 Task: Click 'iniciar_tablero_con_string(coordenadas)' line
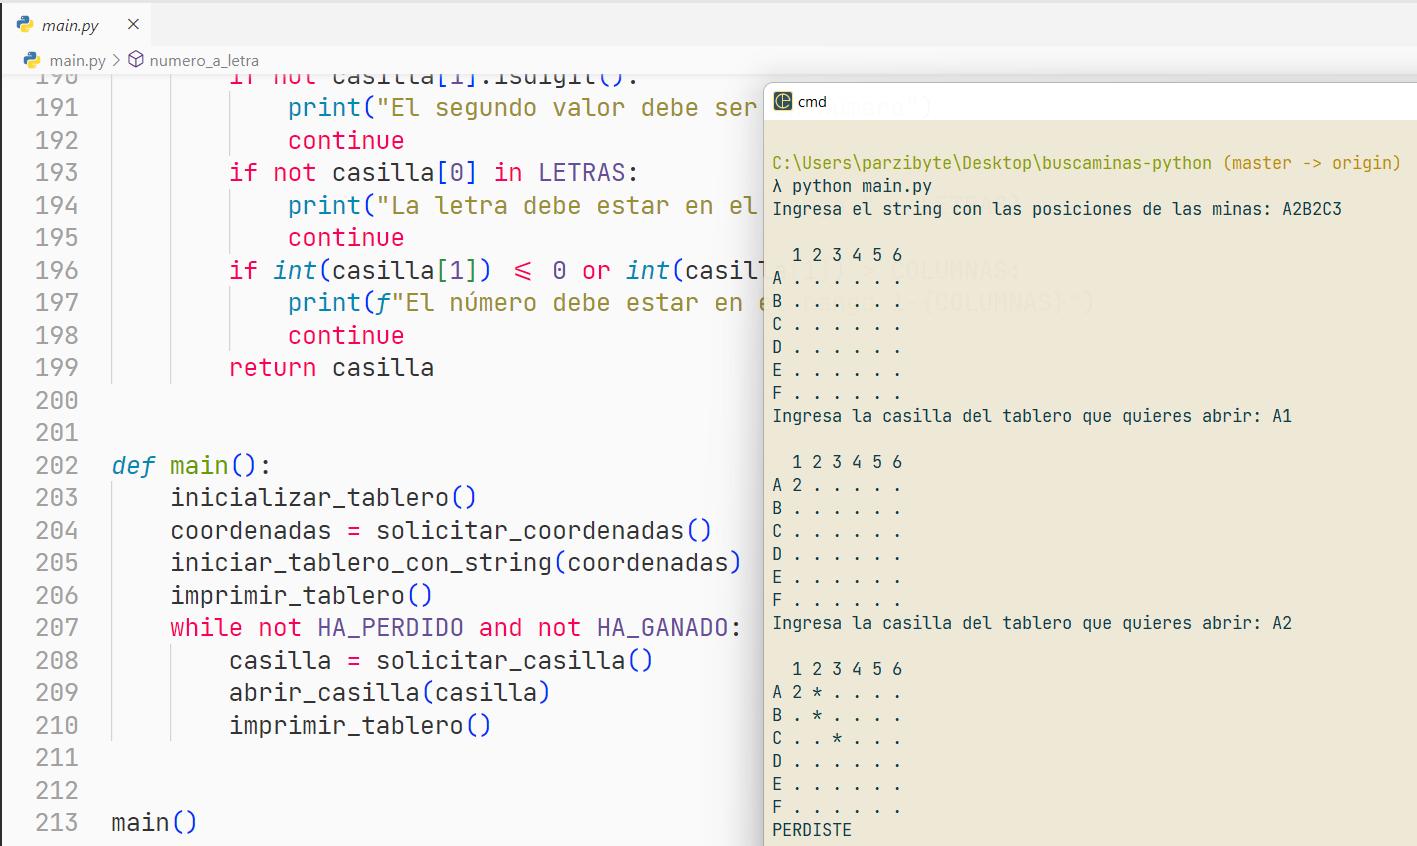[456, 562]
